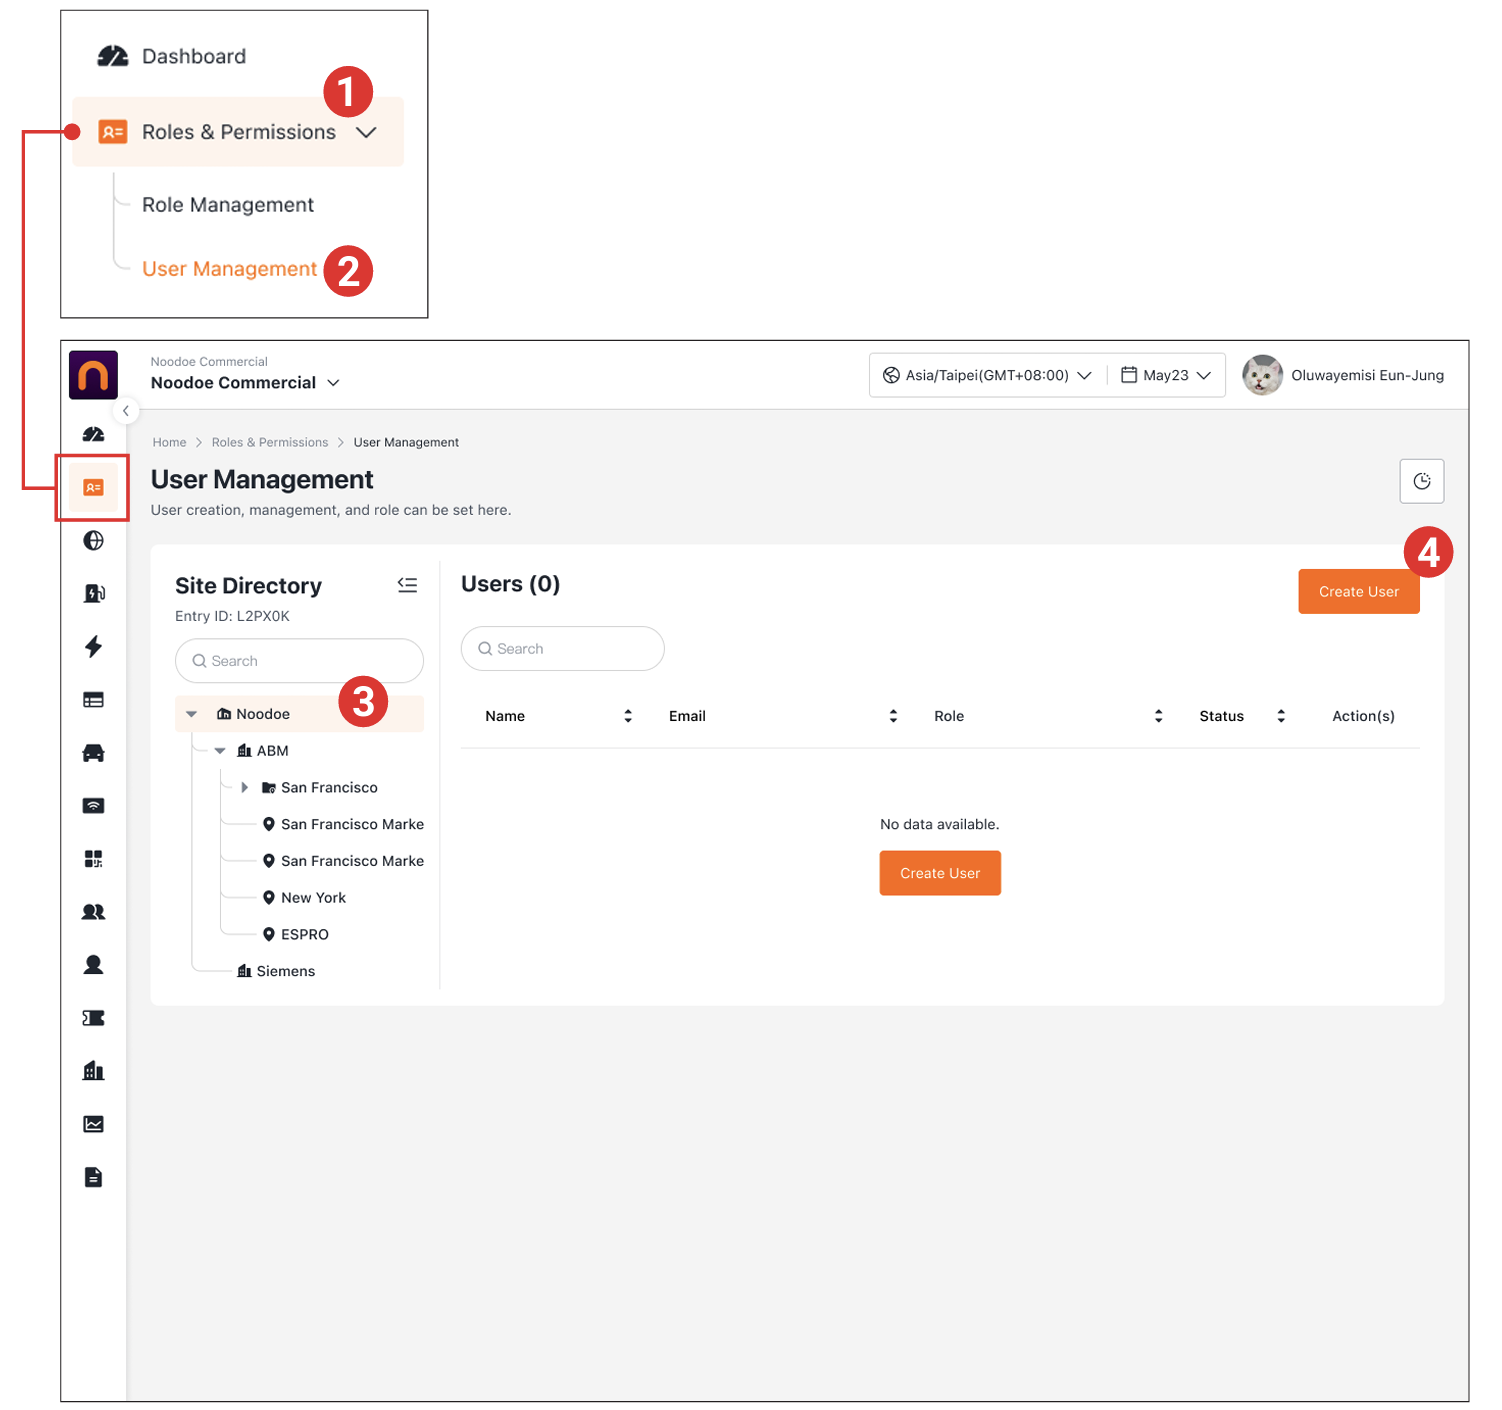Sort users by Name column
The height and width of the screenshot is (1410, 1502).
(627, 716)
